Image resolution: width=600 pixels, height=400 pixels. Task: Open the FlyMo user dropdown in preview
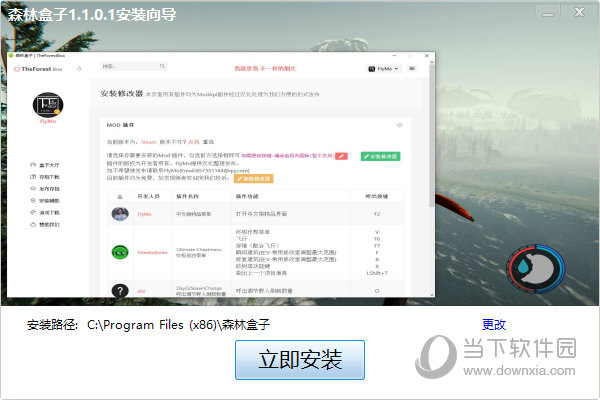(x=383, y=69)
